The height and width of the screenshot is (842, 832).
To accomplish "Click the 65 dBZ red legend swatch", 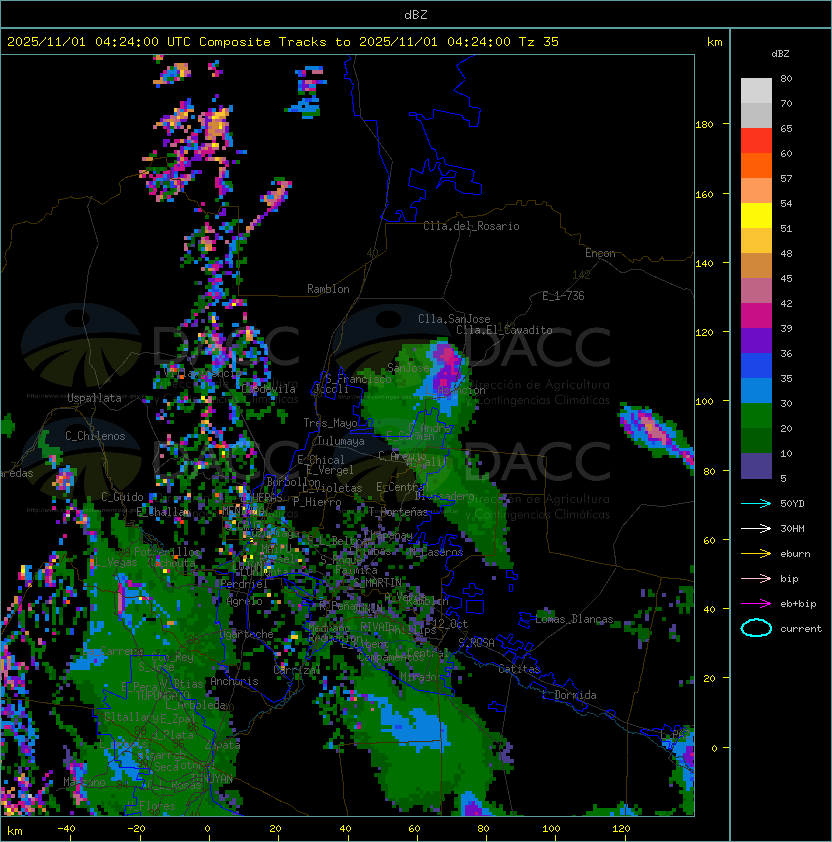I will click(756, 141).
